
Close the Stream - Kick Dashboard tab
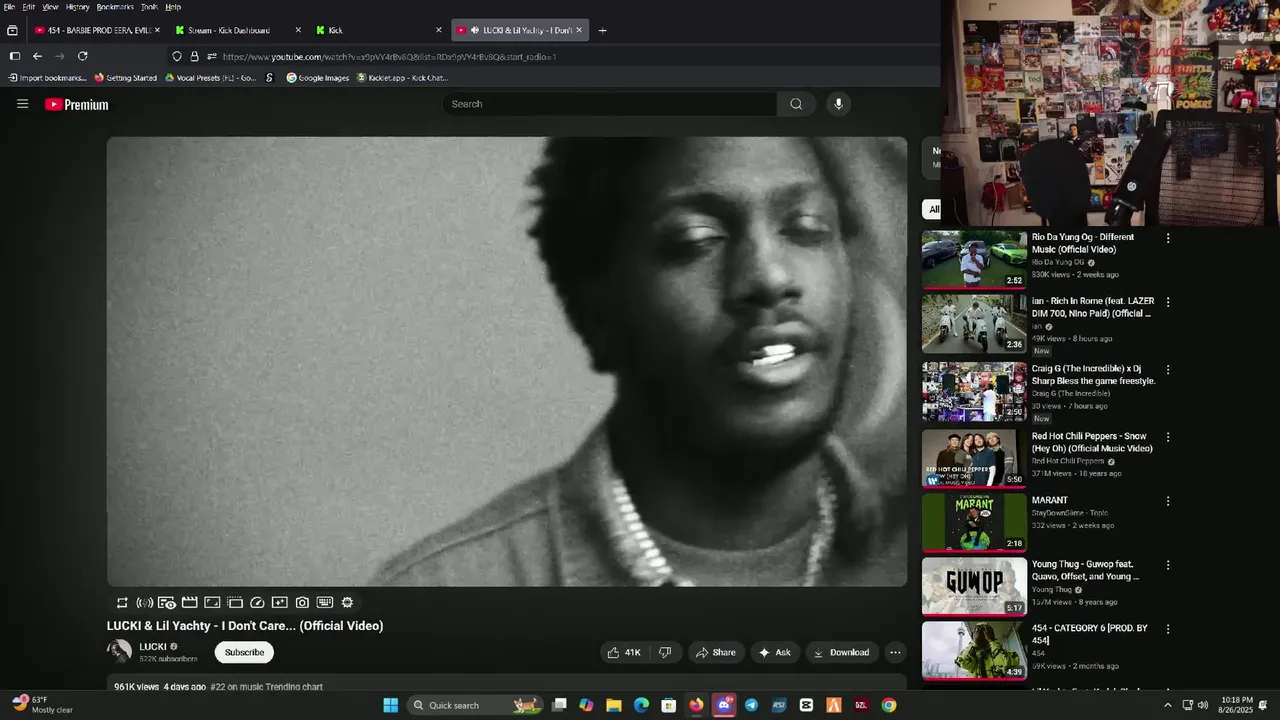point(298,30)
